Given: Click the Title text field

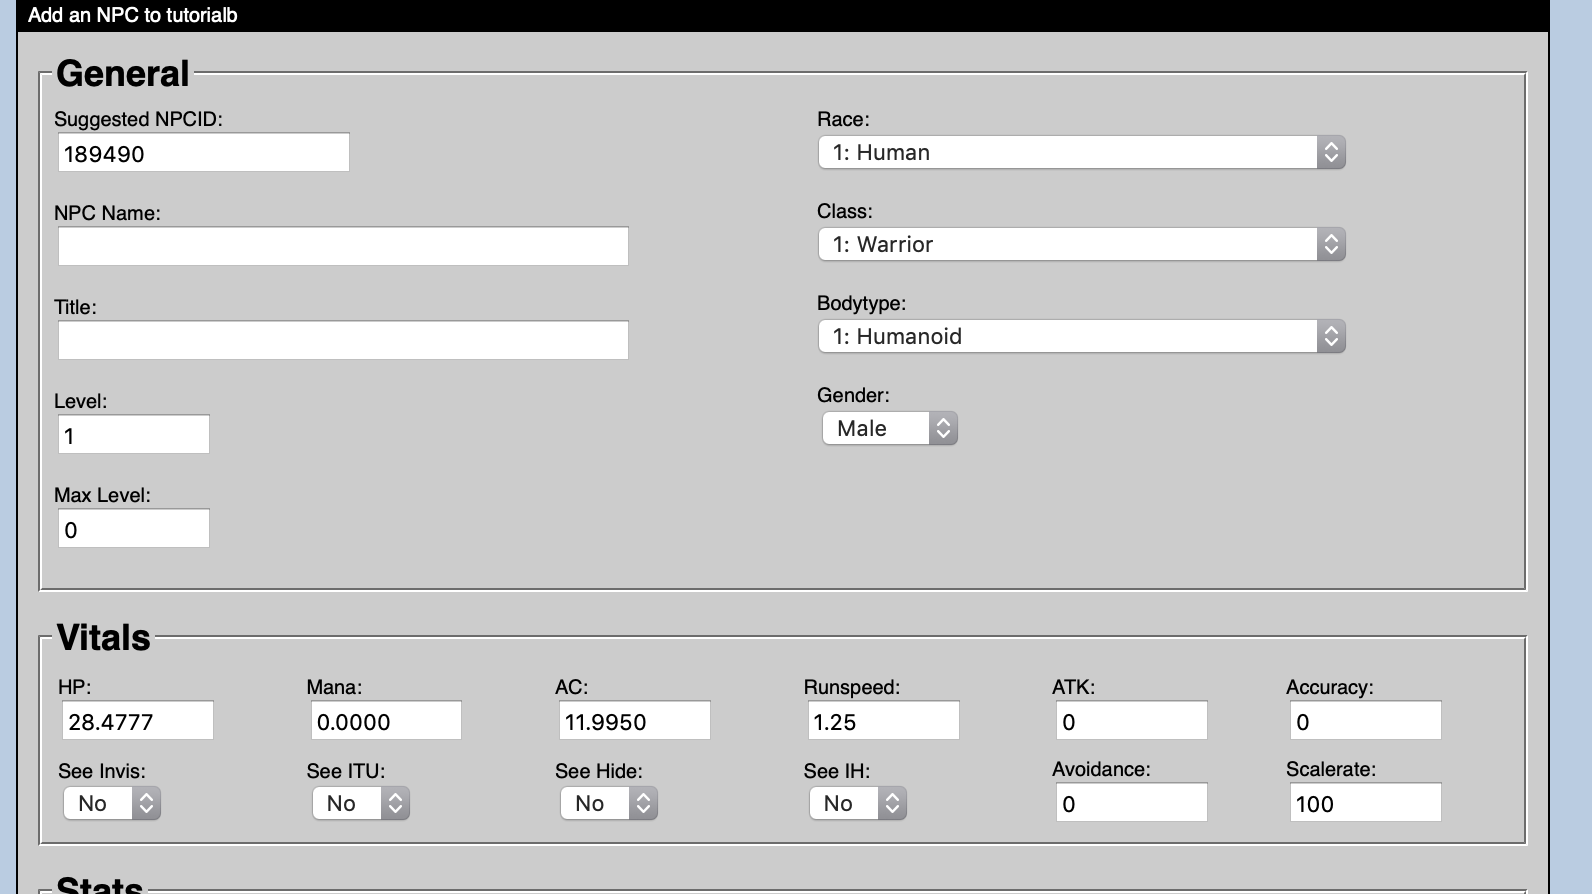Looking at the screenshot, I should tap(343, 340).
